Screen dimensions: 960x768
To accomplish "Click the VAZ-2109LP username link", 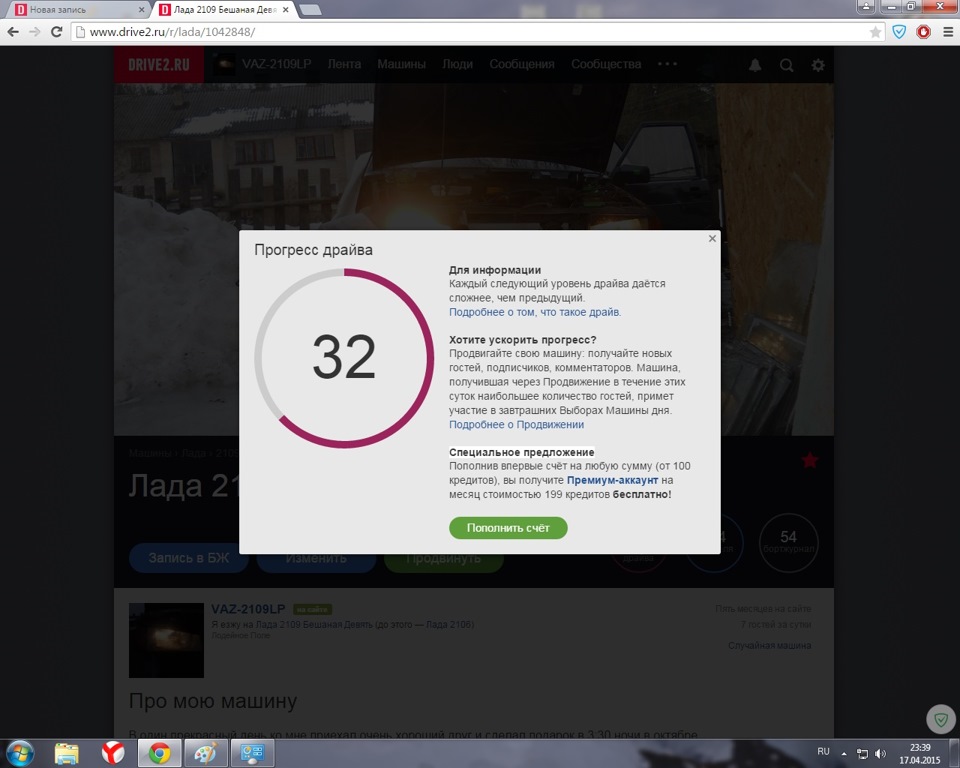I will click(248, 609).
